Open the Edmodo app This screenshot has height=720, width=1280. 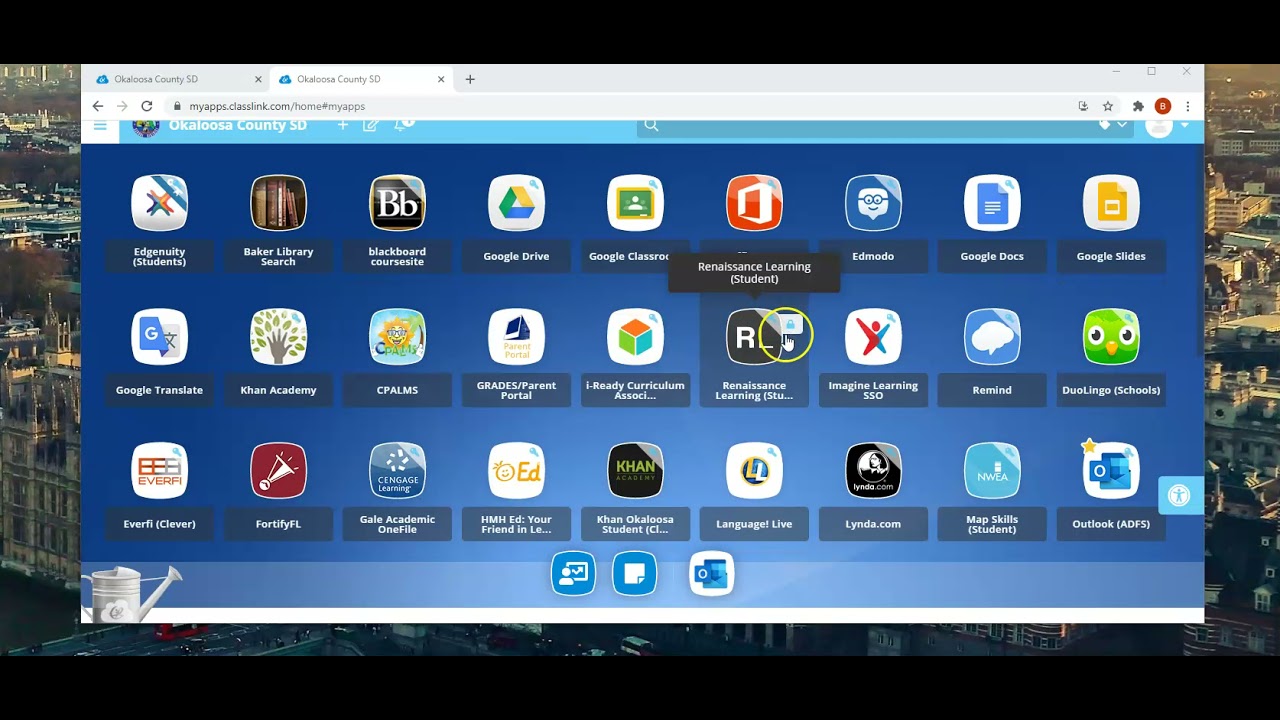[873, 203]
